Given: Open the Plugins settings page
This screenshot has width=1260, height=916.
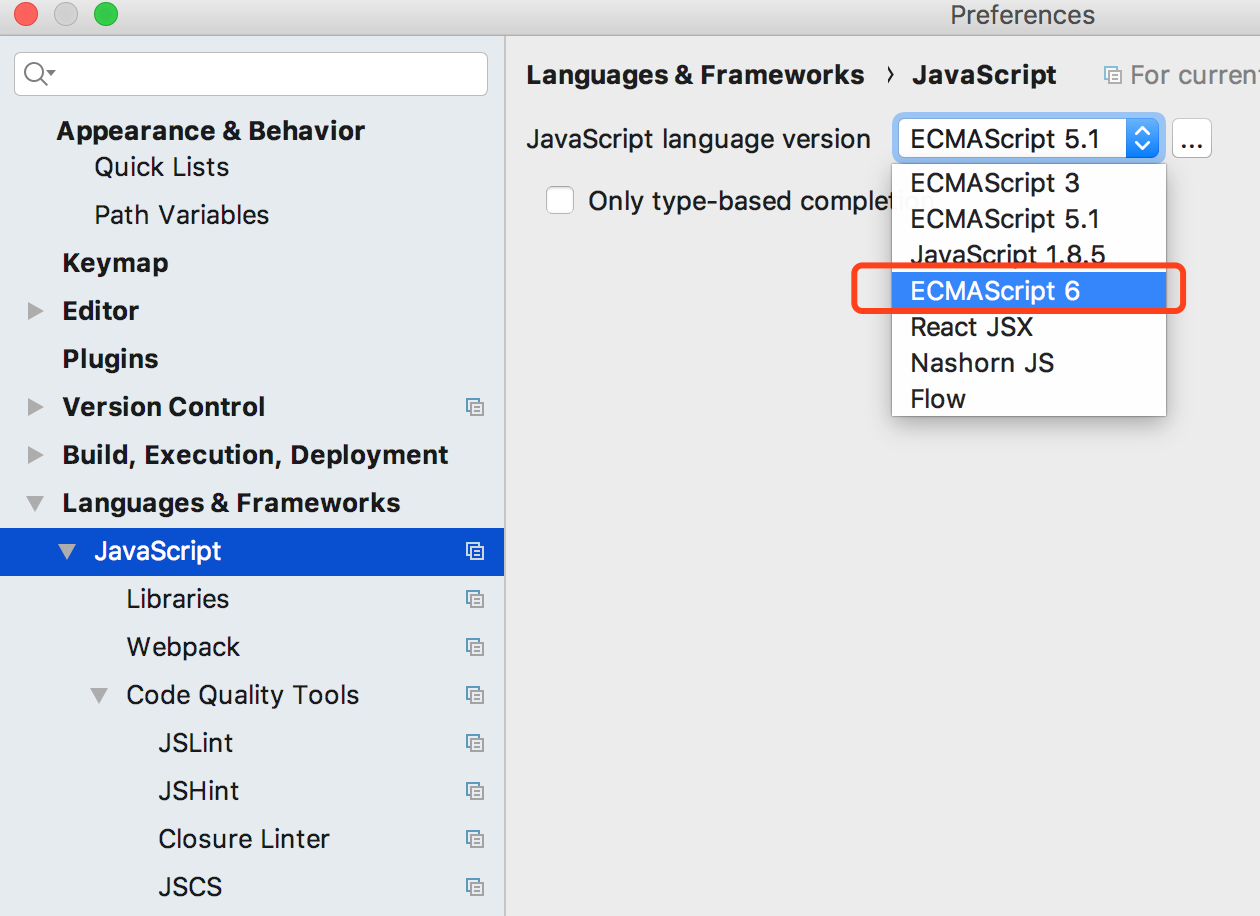Looking at the screenshot, I should pos(110,359).
